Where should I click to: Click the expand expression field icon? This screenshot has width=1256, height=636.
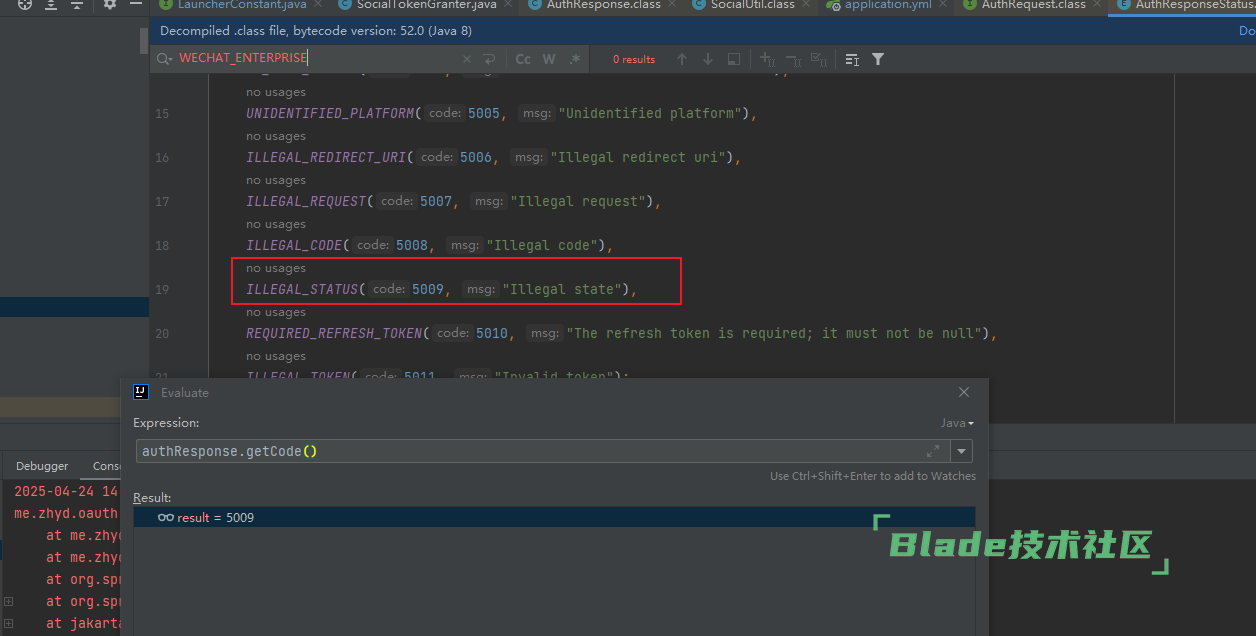933,451
